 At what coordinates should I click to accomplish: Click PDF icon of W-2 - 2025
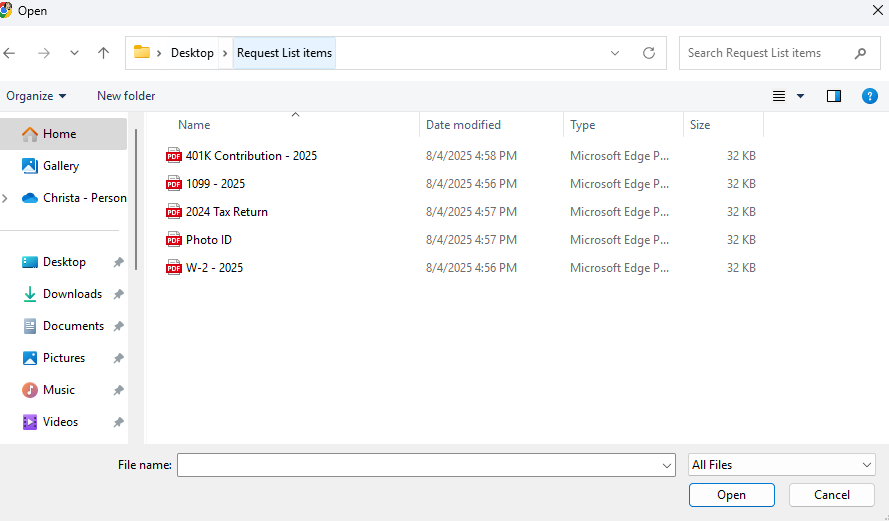pyautogui.click(x=173, y=267)
